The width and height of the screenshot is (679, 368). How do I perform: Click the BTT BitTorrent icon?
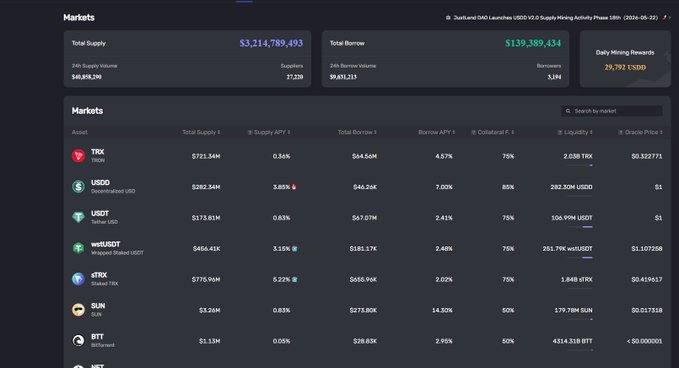point(78,341)
